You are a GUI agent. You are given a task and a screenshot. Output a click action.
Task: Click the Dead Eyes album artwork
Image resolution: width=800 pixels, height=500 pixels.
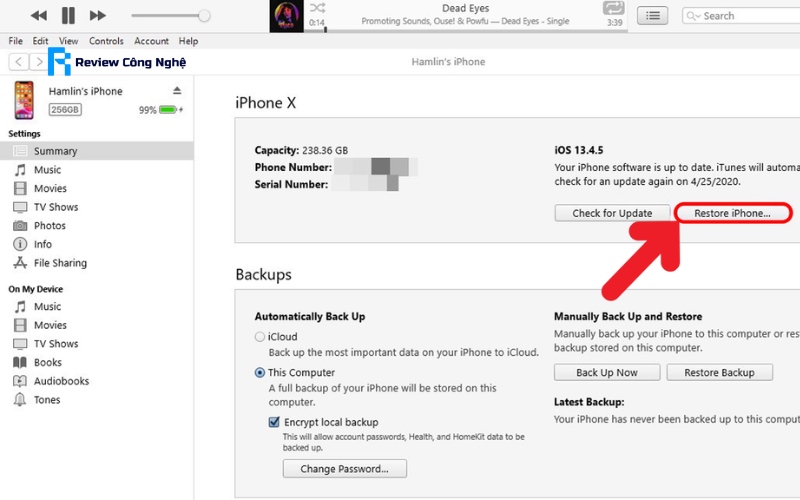[287, 16]
